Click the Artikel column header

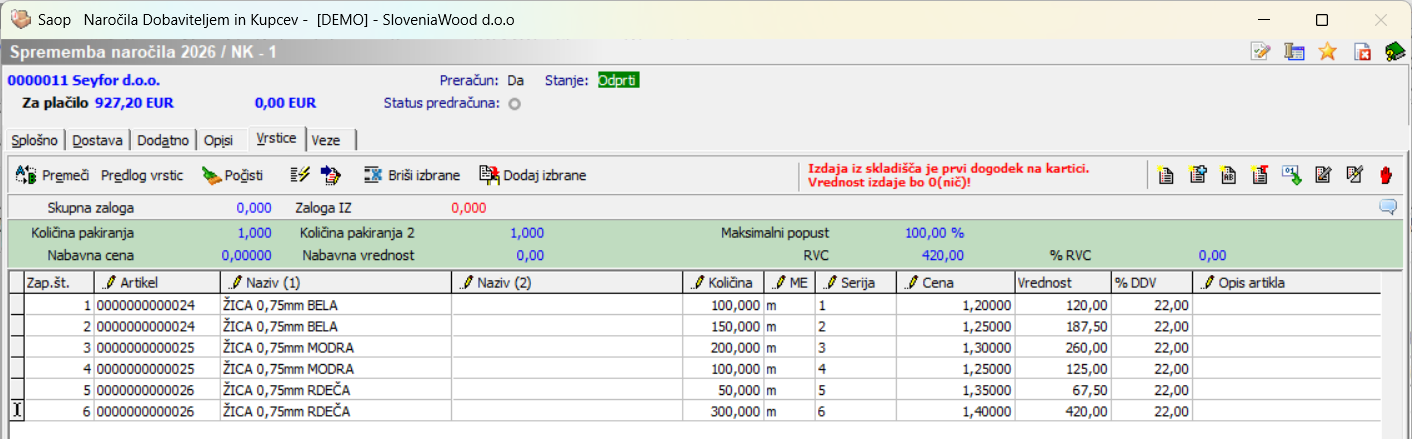155,282
